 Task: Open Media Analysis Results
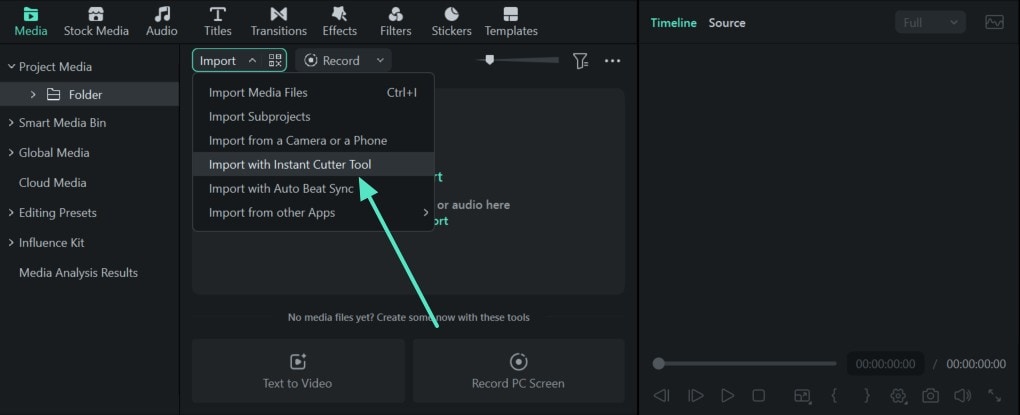(79, 273)
